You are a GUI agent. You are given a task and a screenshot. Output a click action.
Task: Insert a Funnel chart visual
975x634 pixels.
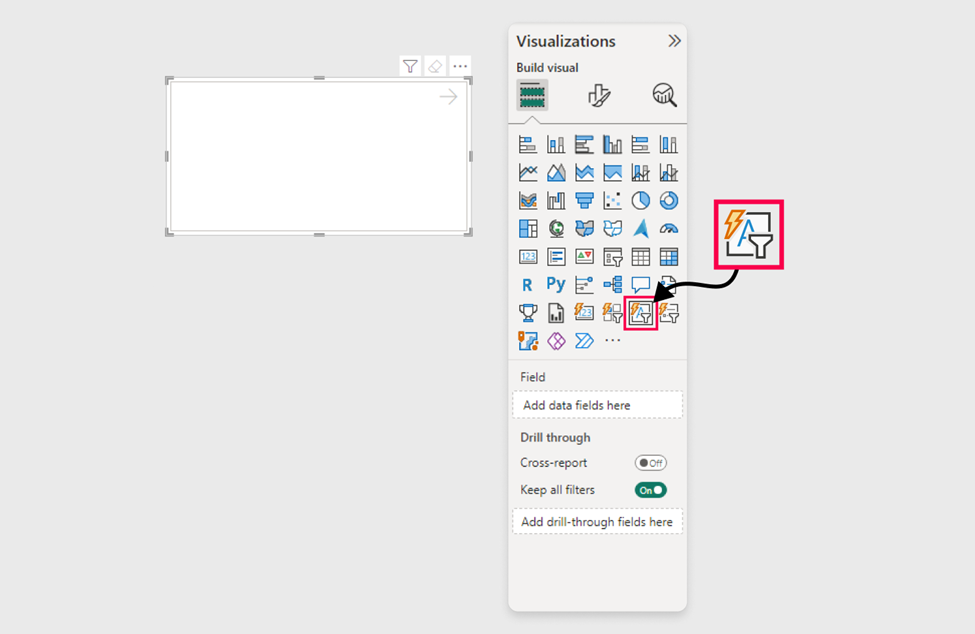(585, 201)
